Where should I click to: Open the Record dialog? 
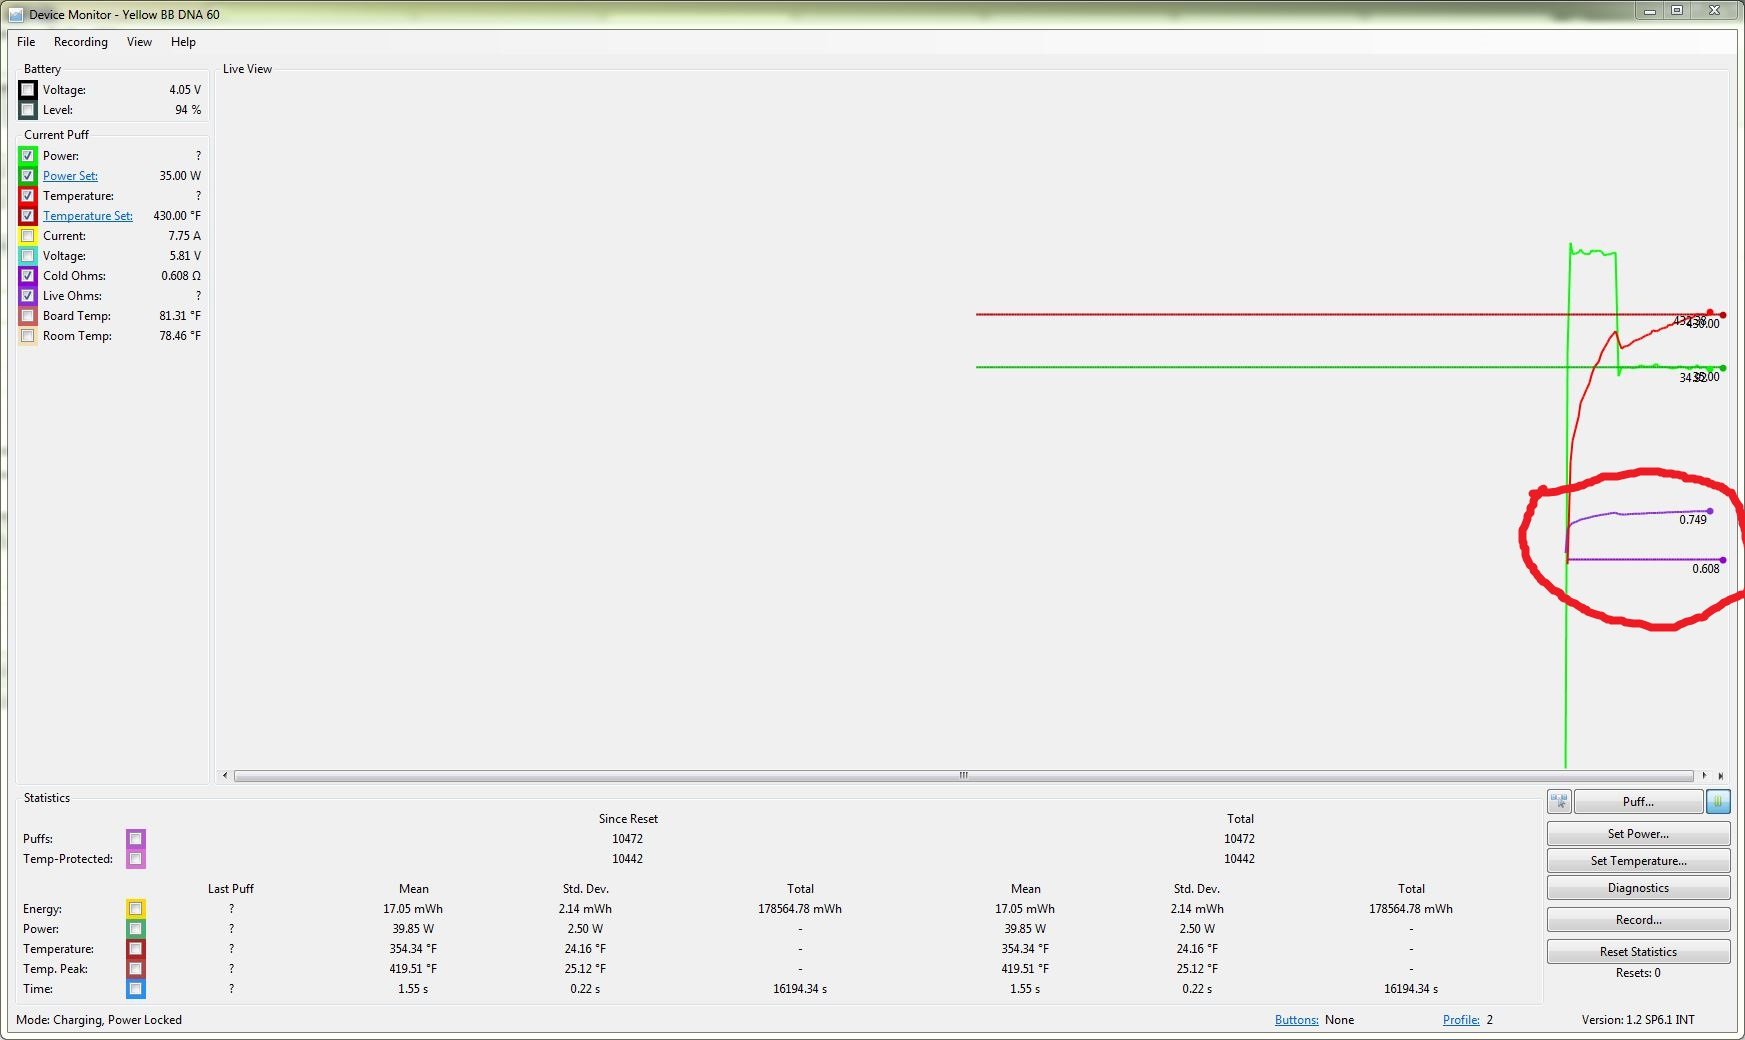[1638, 919]
